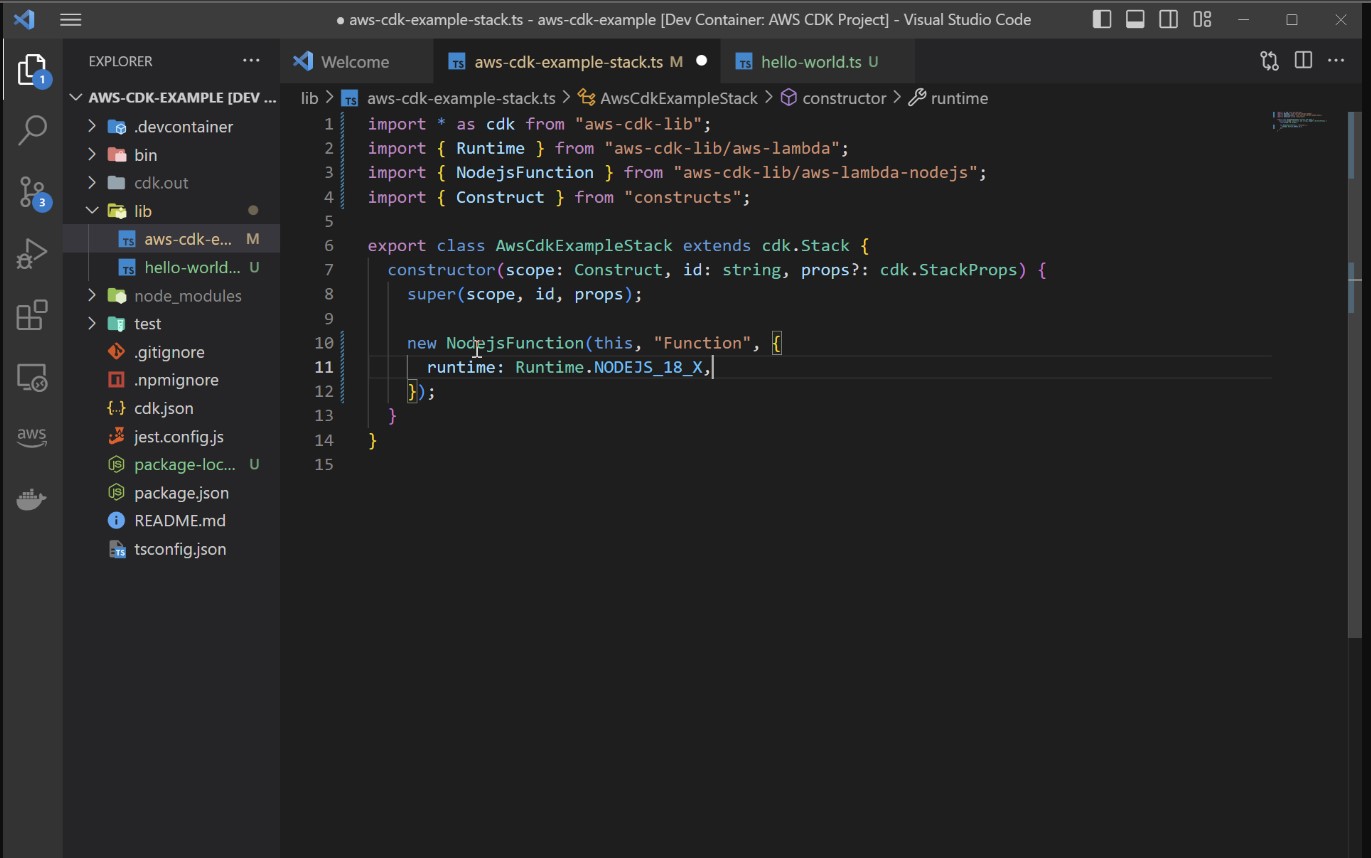
Task: Click unsaved dot on aws-cdk-example-stack.ts tab
Action: 701,61
